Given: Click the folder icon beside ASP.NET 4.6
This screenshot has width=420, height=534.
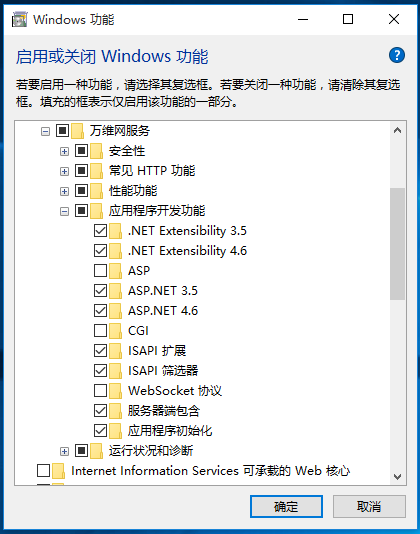Looking at the screenshot, I should point(115,311).
